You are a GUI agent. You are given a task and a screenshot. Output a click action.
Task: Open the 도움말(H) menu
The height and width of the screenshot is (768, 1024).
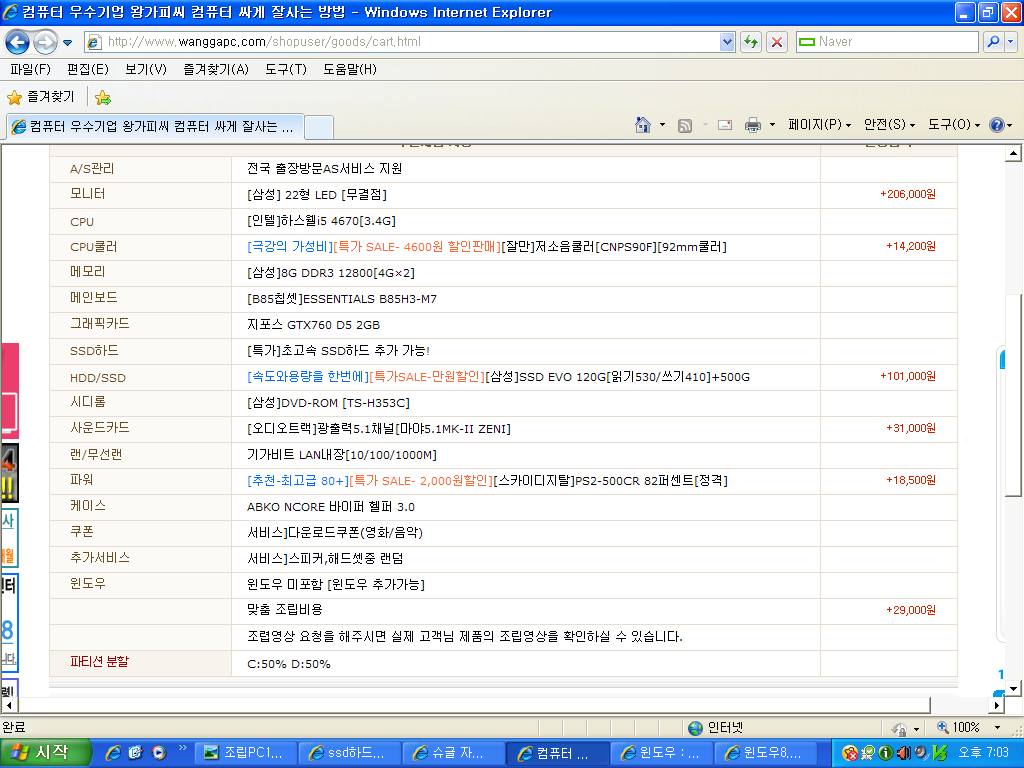click(x=349, y=69)
